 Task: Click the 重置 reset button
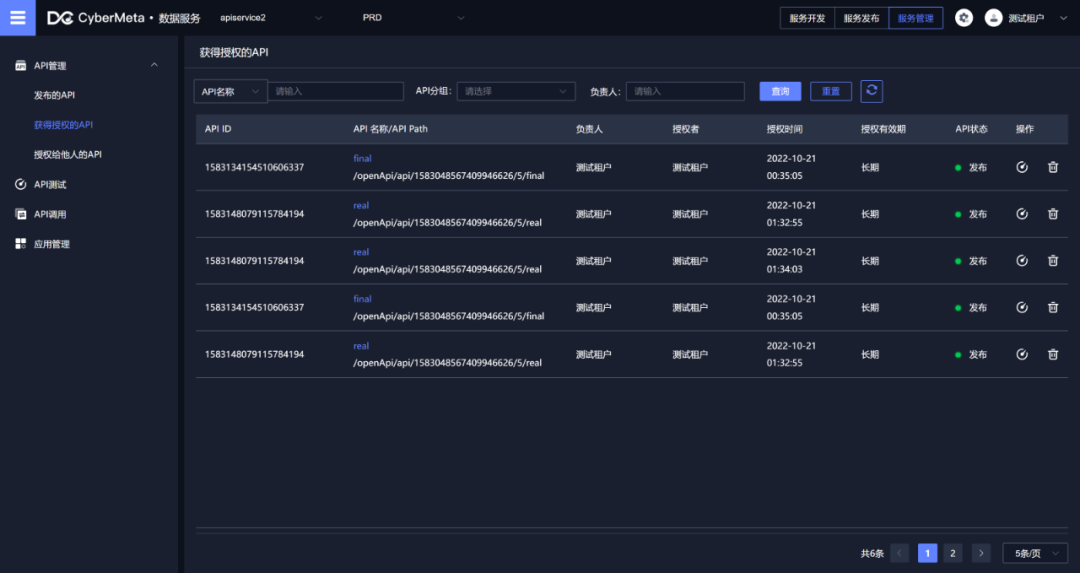tap(831, 91)
